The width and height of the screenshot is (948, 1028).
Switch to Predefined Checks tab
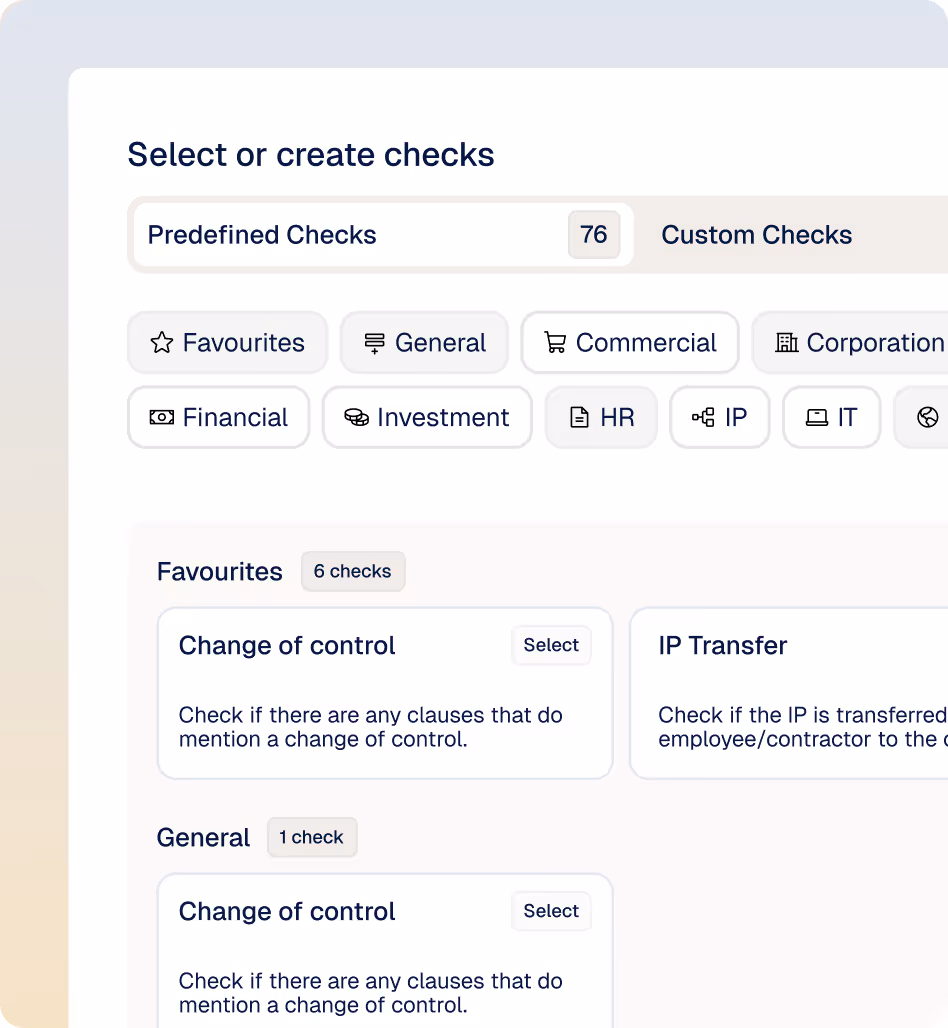262,235
